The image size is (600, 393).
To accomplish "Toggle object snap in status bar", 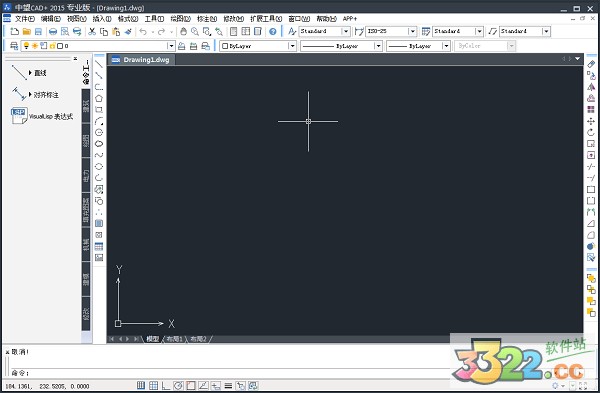I will click(x=191, y=385).
